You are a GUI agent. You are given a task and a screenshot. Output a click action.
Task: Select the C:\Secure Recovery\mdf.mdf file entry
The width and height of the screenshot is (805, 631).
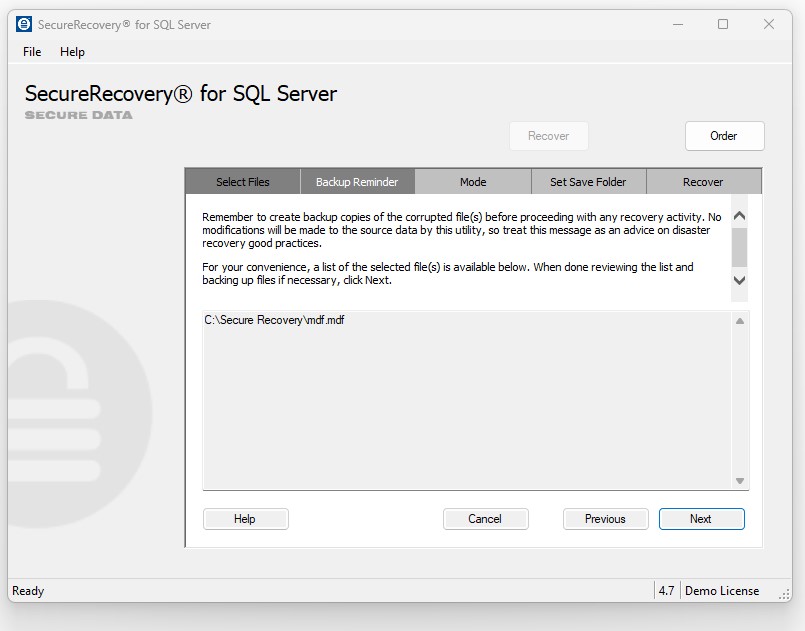click(x=275, y=321)
